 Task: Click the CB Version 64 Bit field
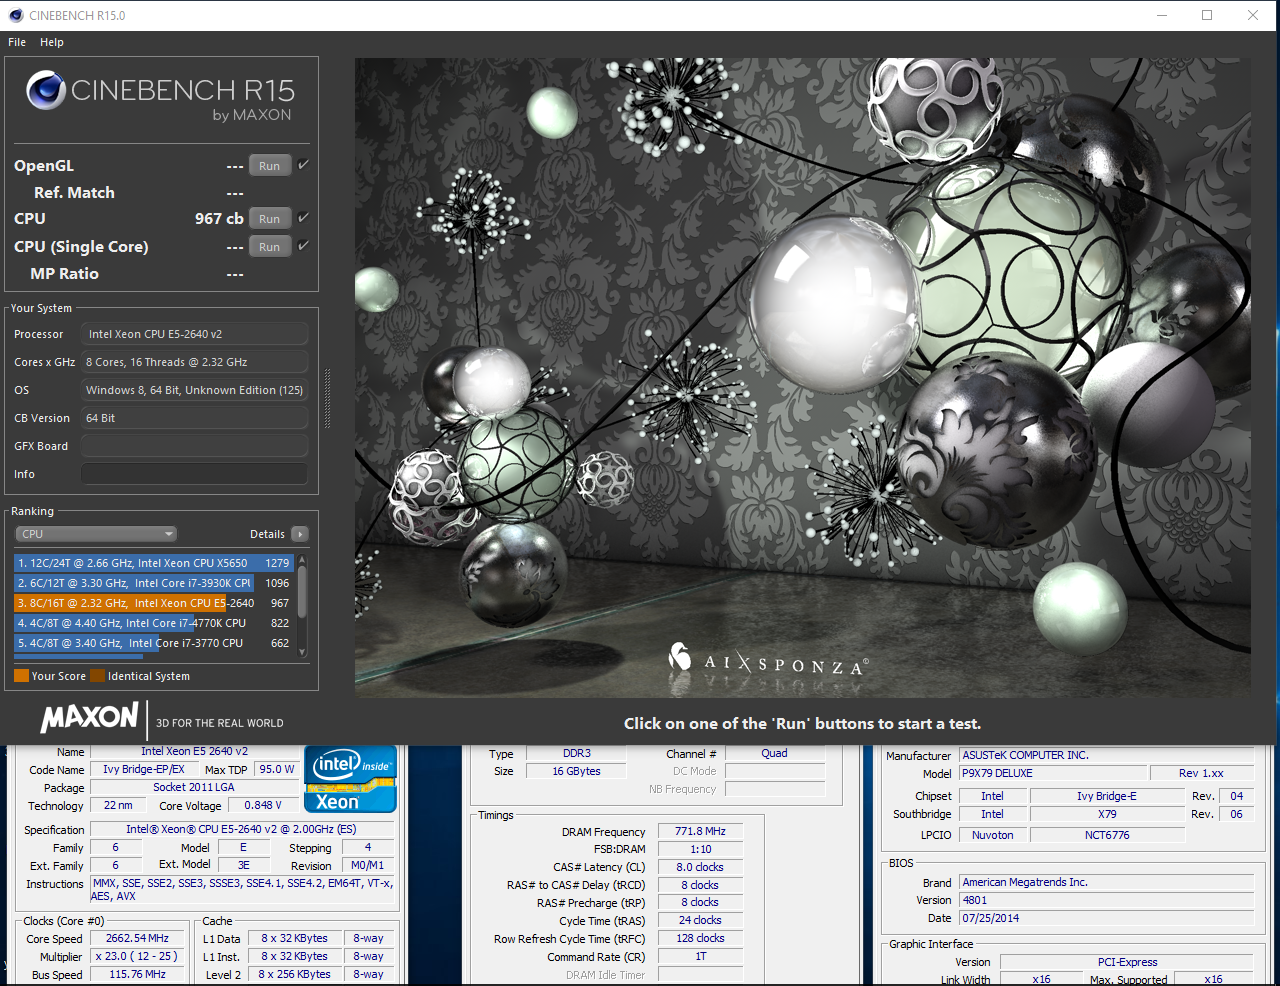194,418
